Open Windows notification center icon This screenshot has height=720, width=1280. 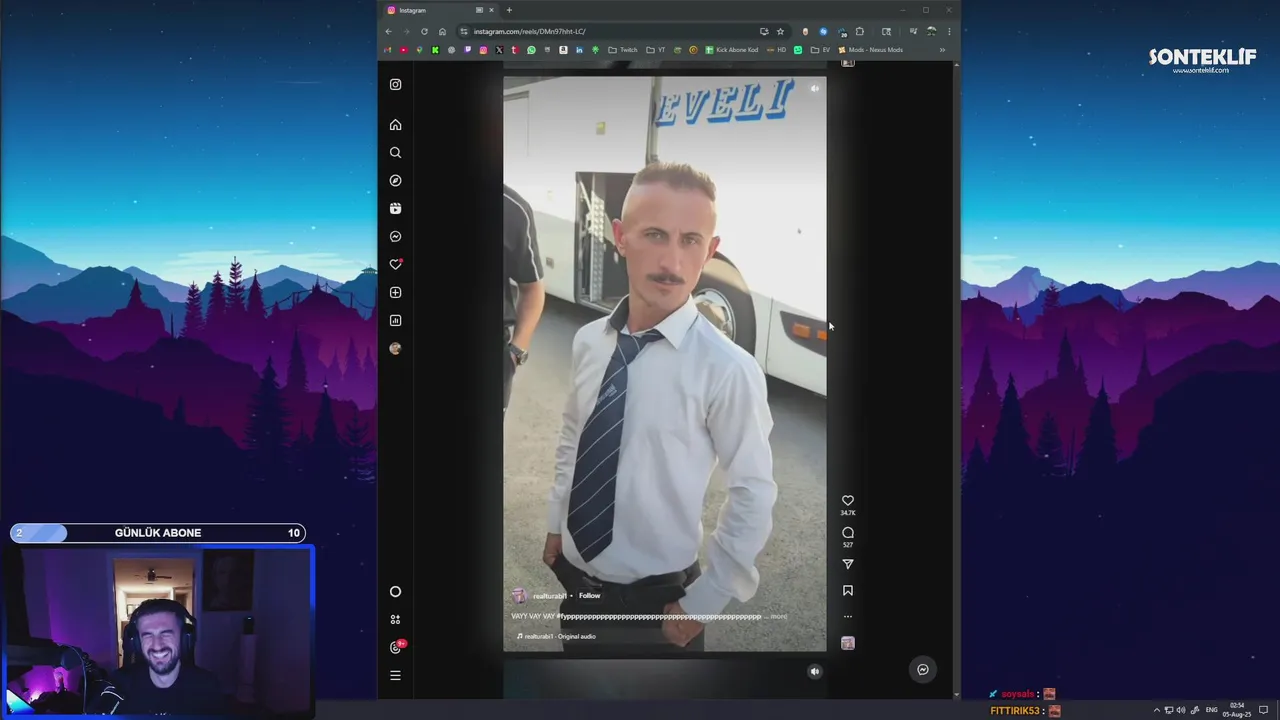tap(1265, 710)
